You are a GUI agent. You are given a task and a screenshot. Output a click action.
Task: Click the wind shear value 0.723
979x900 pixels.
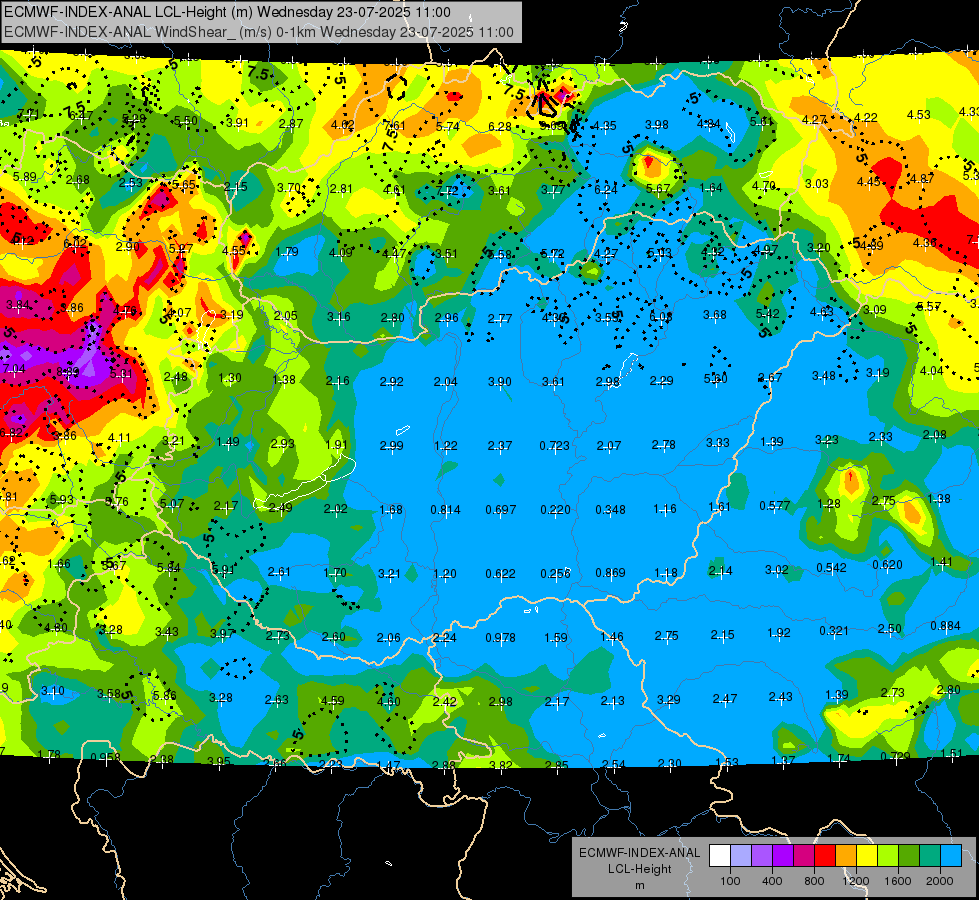click(554, 446)
